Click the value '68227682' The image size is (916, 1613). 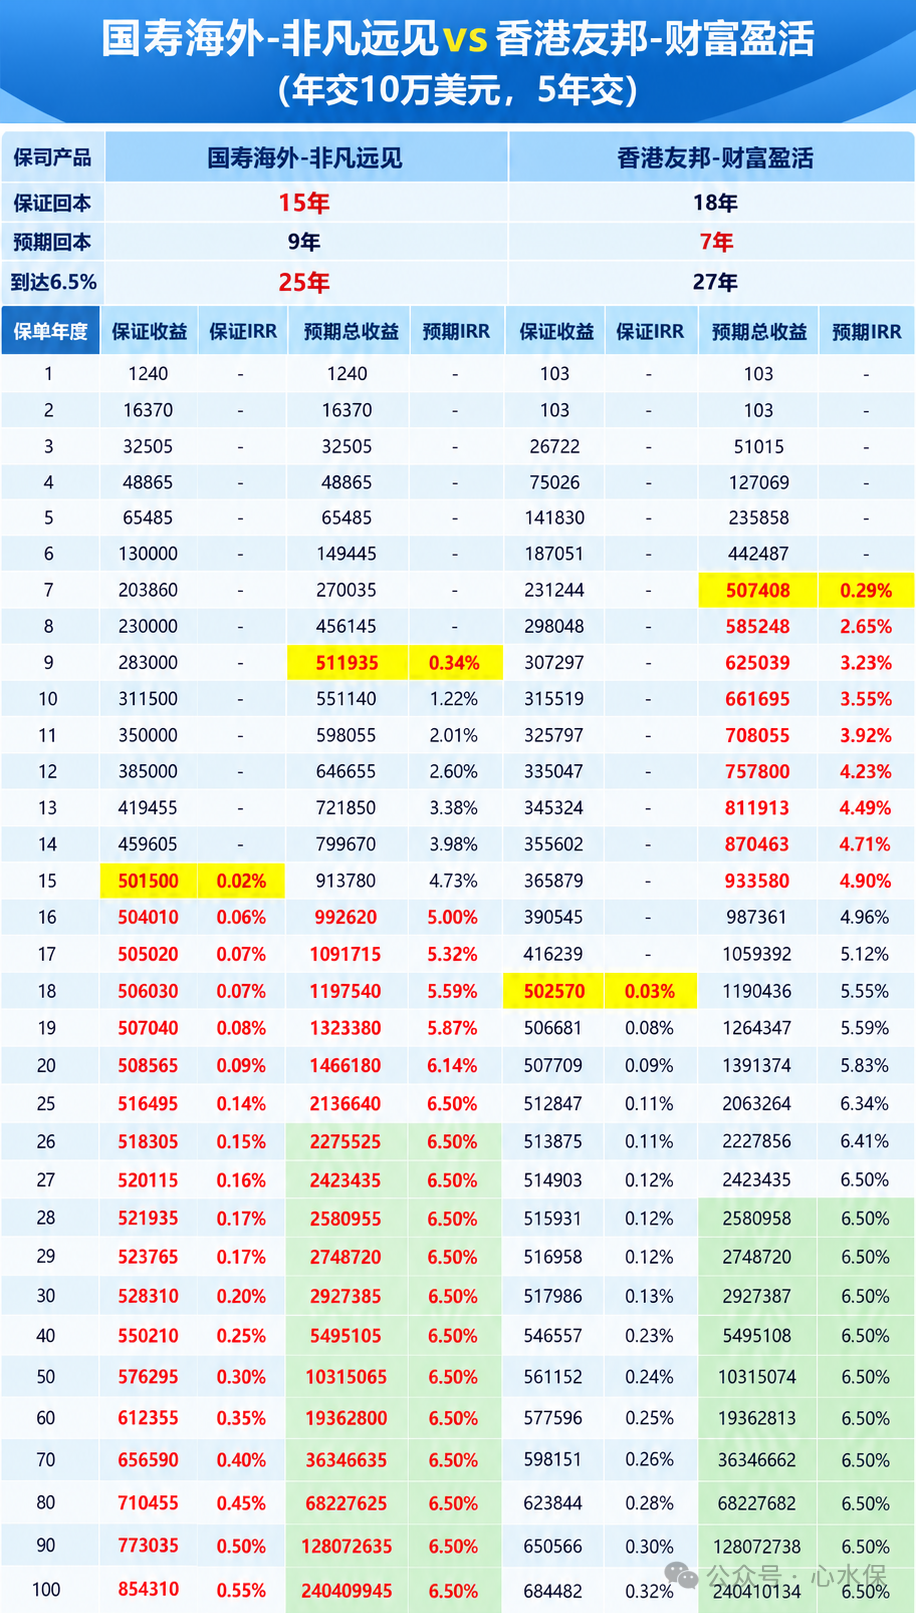(x=757, y=1503)
